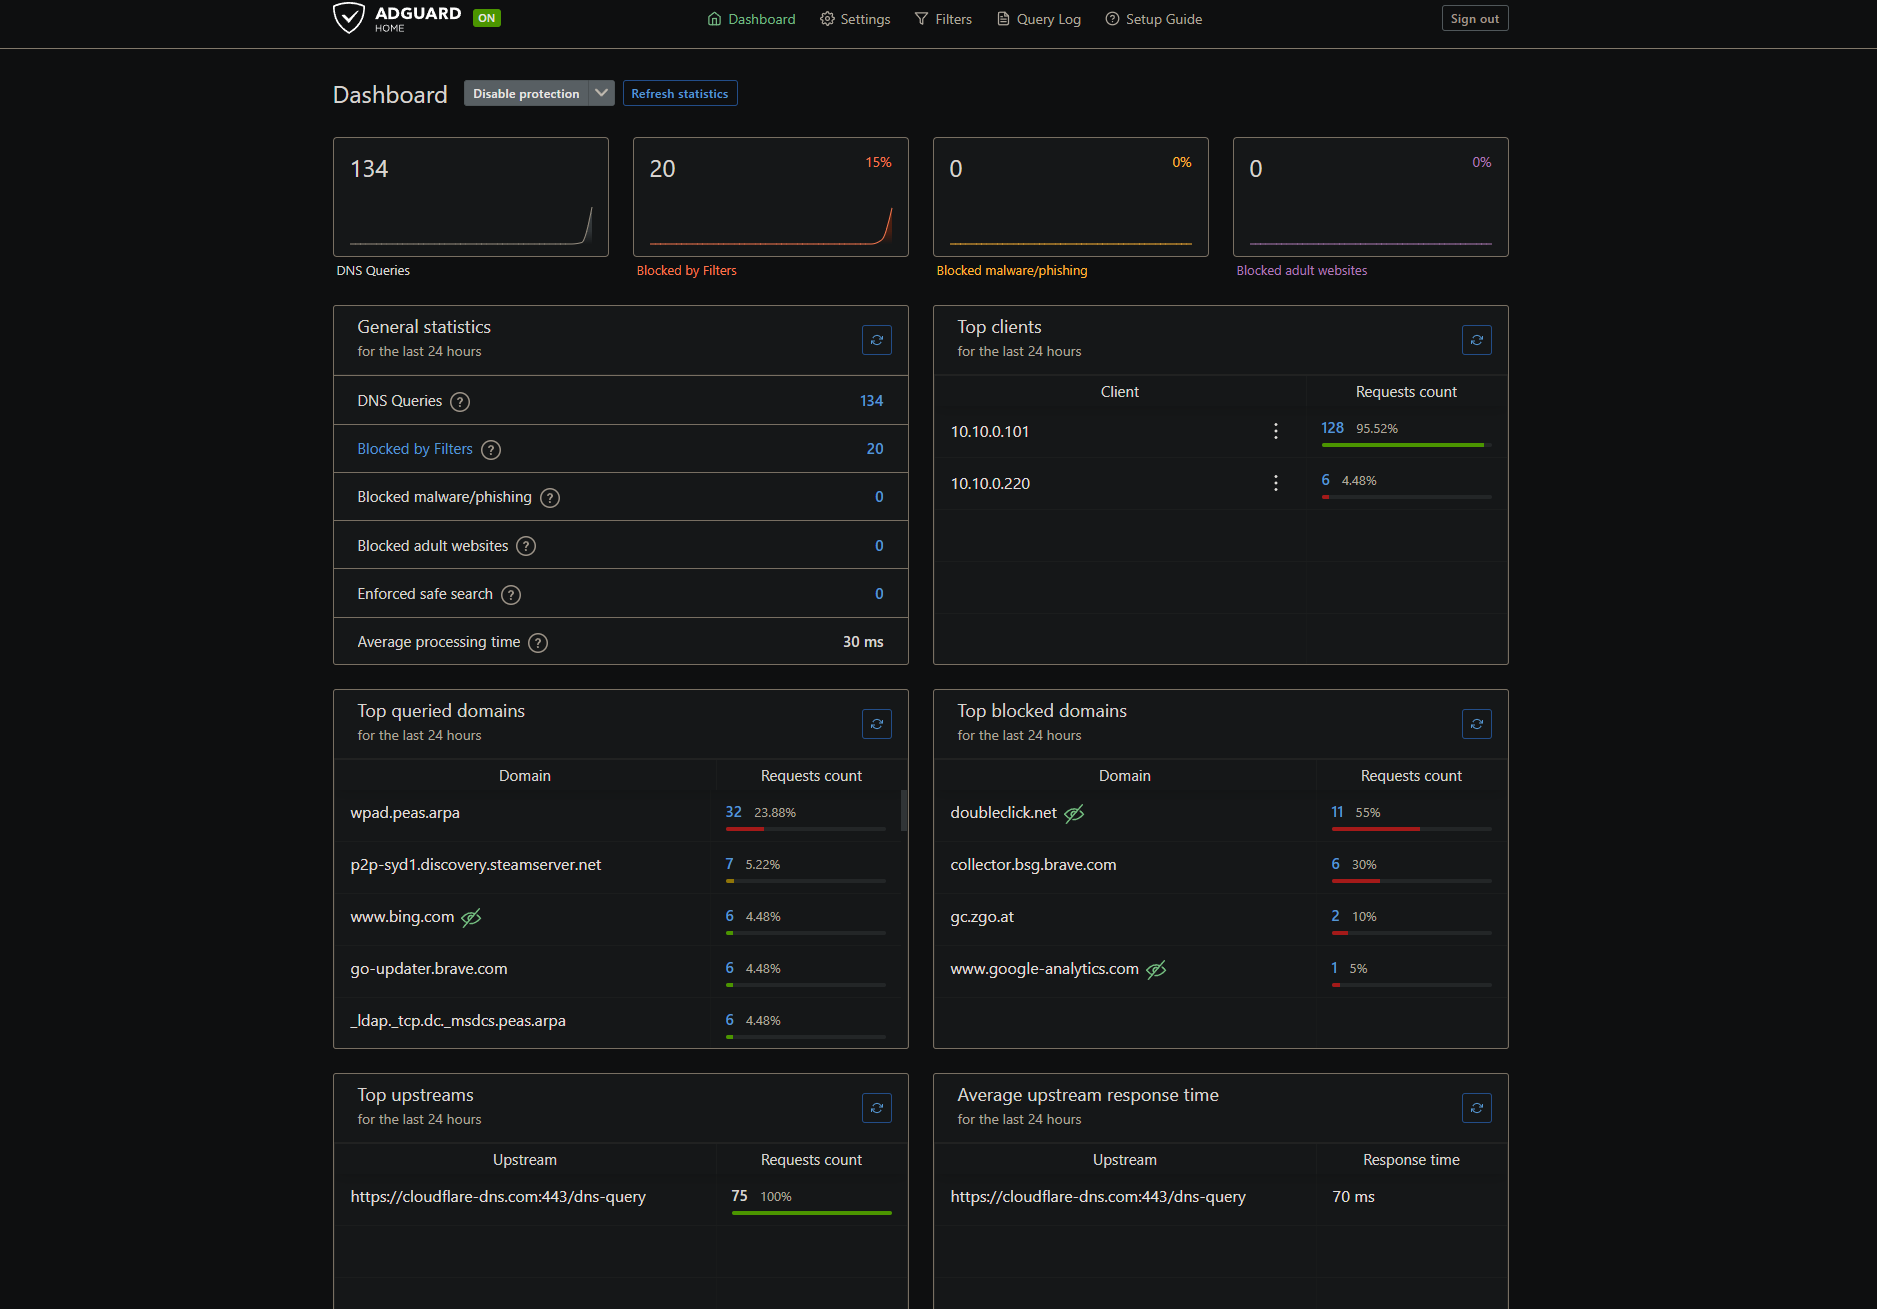1877x1309 pixels.
Task: Click the scrollbar in Top queried domains
Action: pyautogui.click(x=904, y=810)
